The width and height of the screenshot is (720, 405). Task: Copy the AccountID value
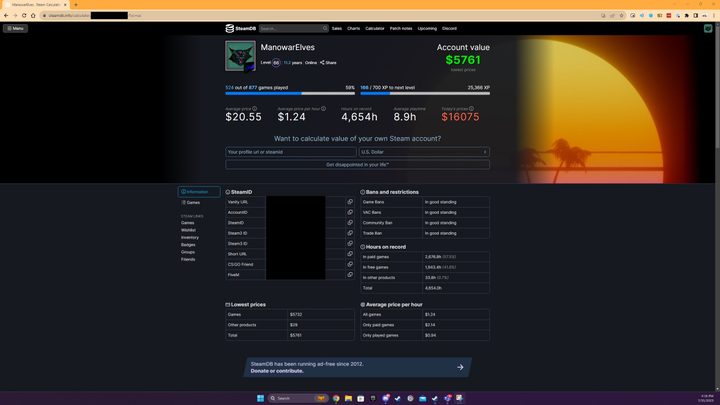pyautogui.click(x=350, y=213)
